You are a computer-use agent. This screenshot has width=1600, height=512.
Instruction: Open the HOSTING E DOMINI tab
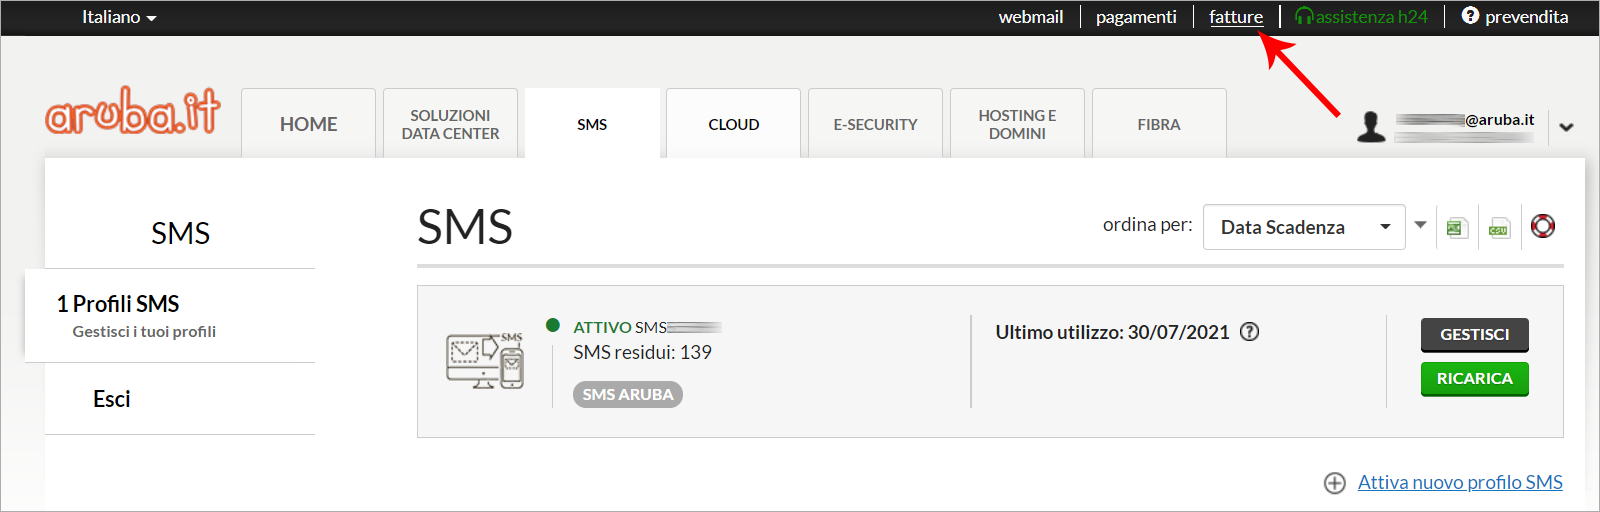(1017, 124)
